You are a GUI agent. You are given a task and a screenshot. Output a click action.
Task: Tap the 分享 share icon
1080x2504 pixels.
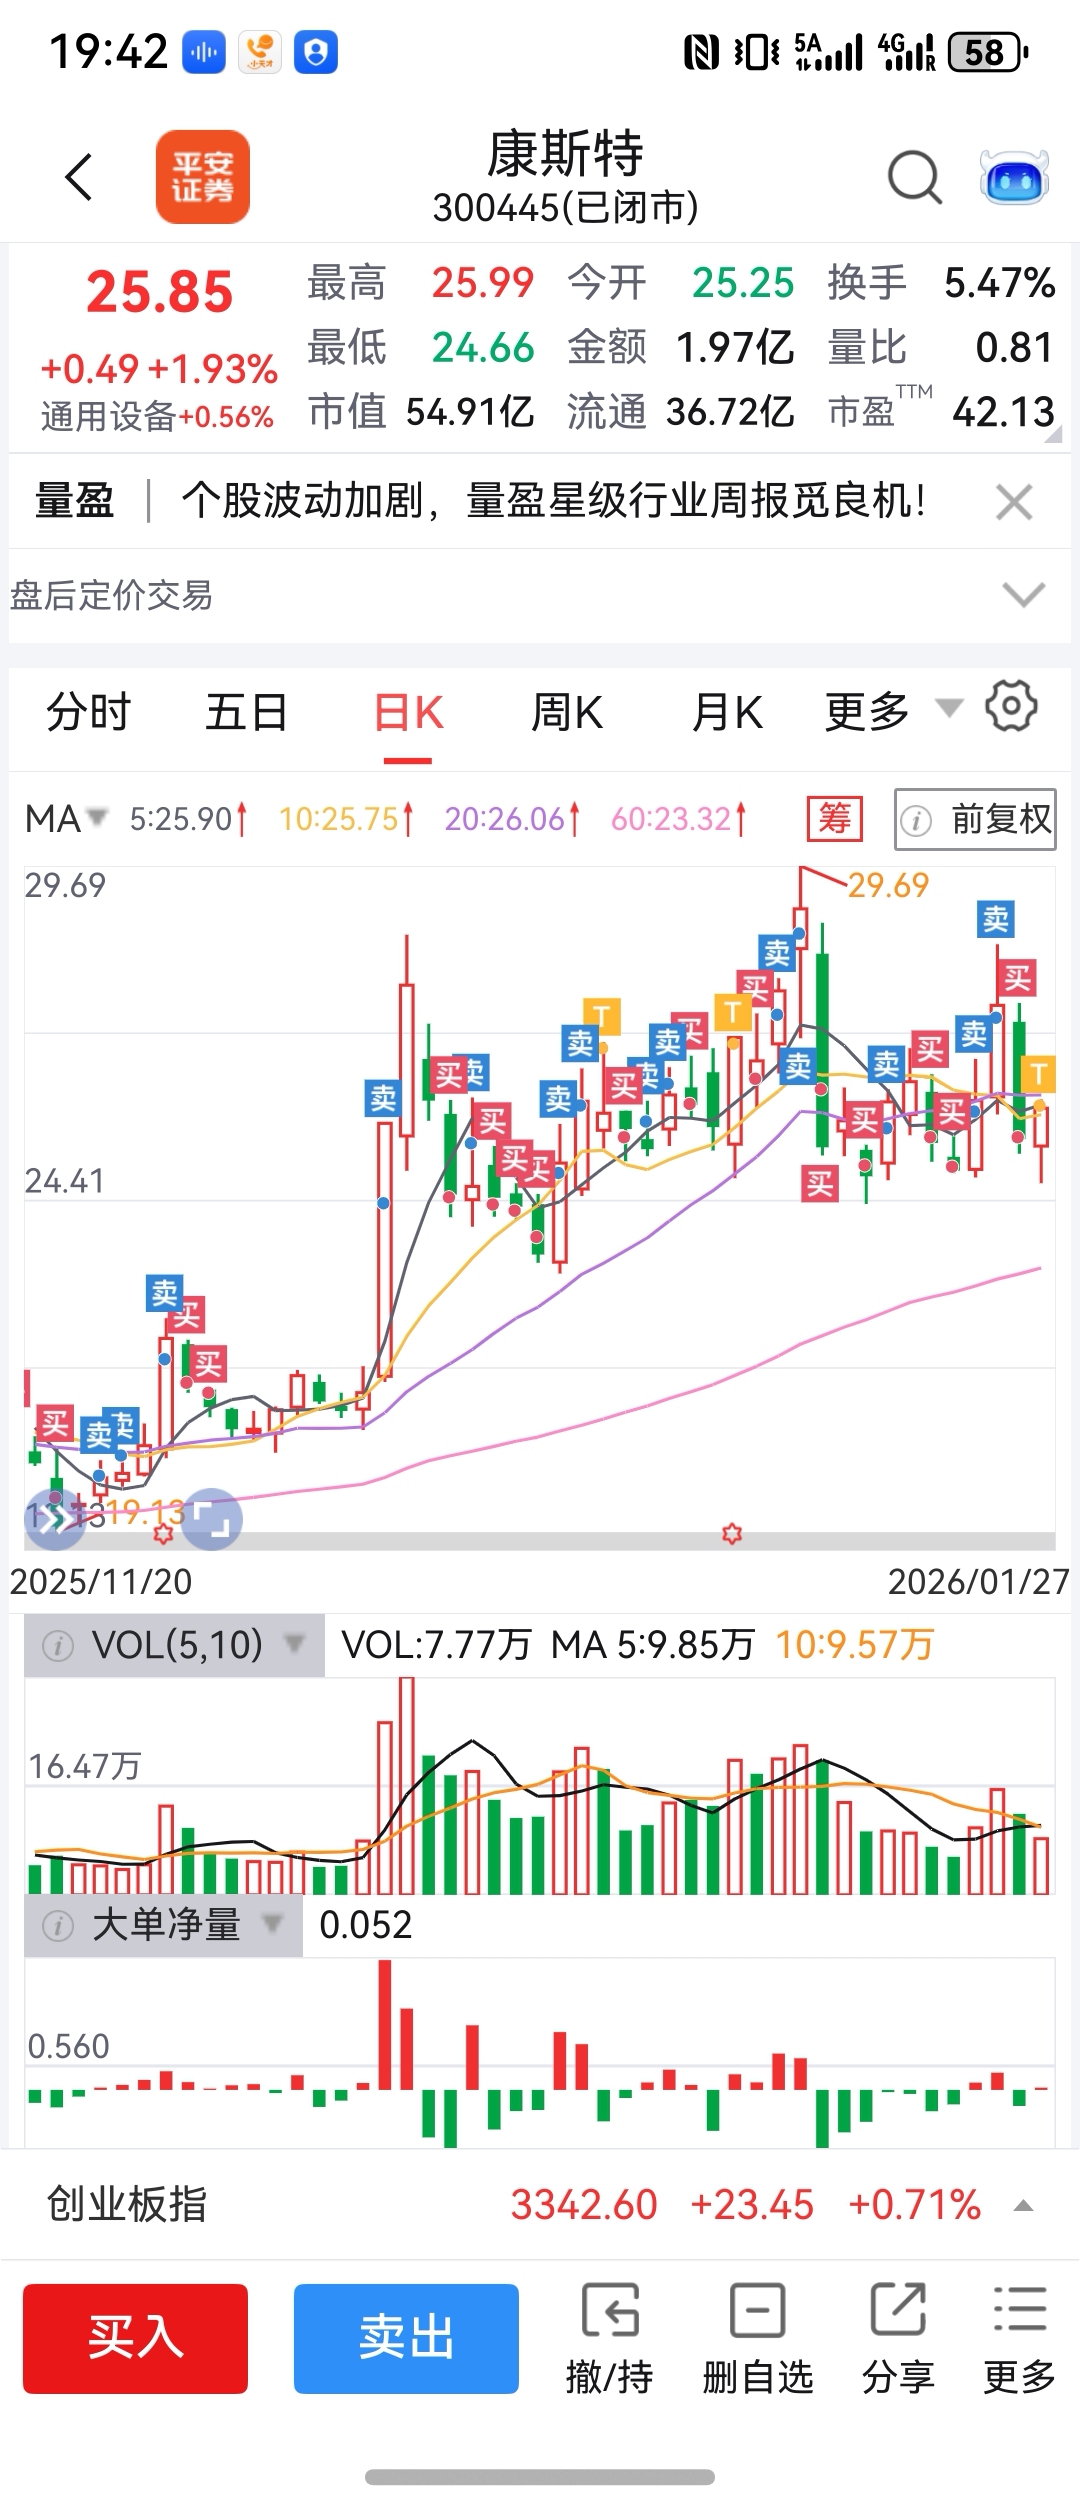[898, 2340]
